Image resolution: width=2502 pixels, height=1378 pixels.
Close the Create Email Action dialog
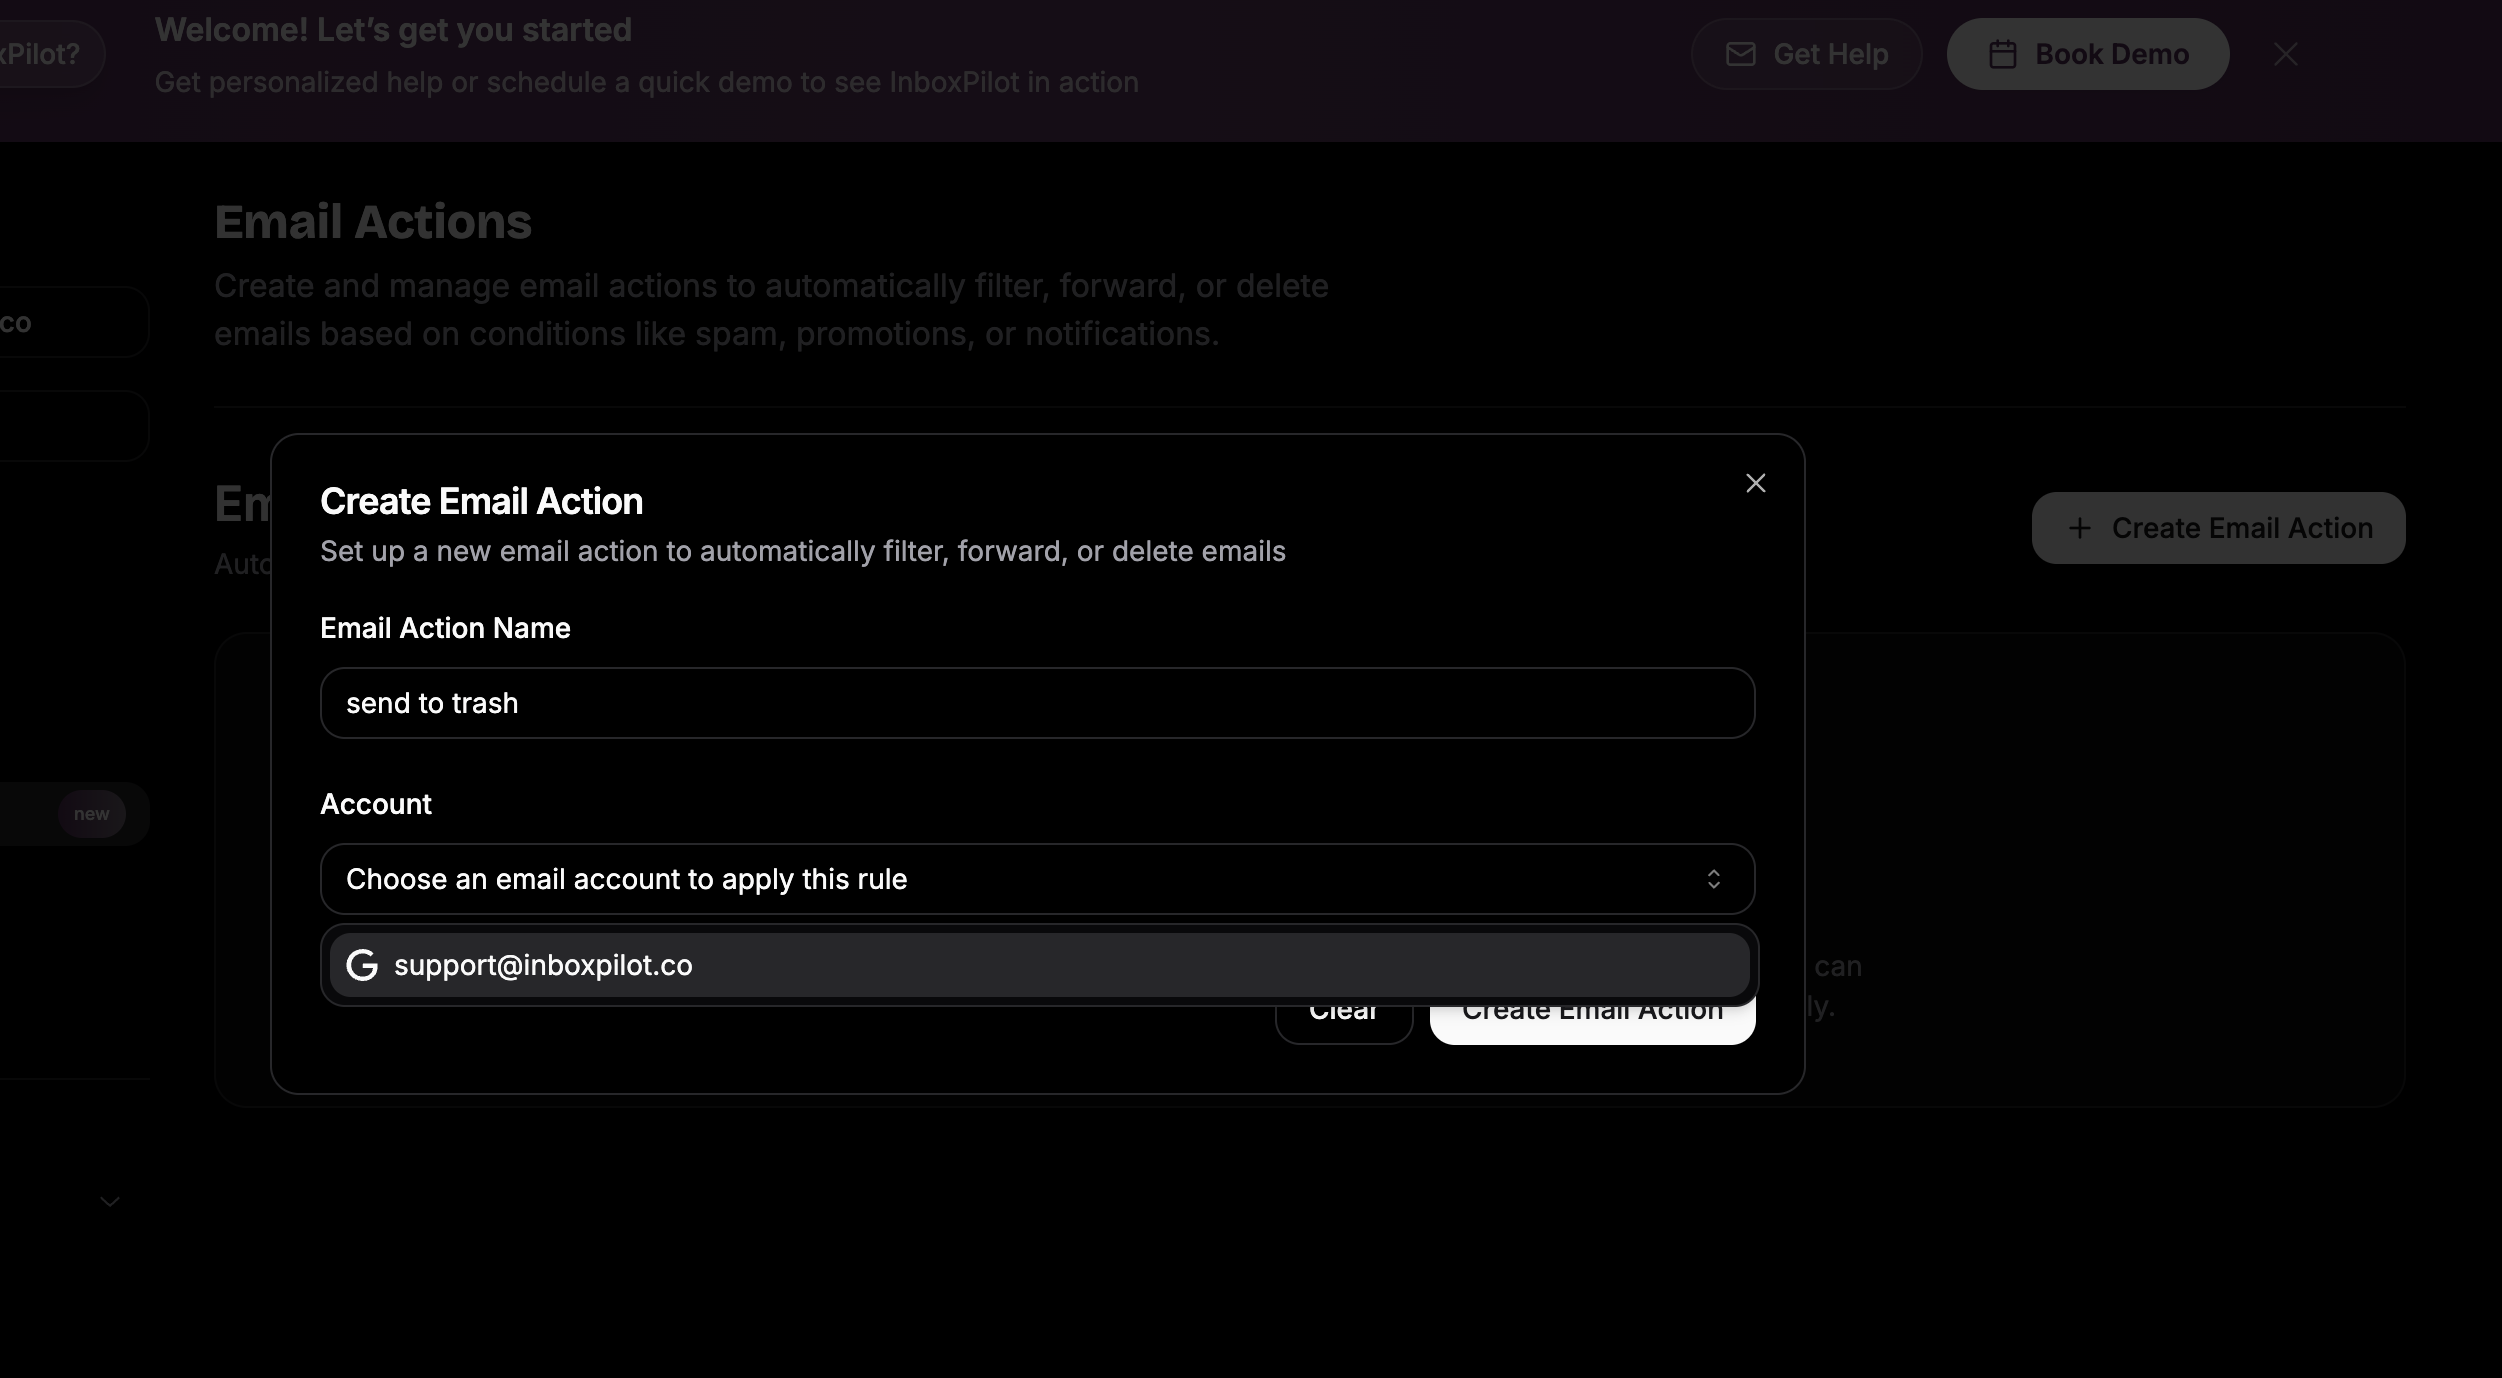(x=1755, y=483)
